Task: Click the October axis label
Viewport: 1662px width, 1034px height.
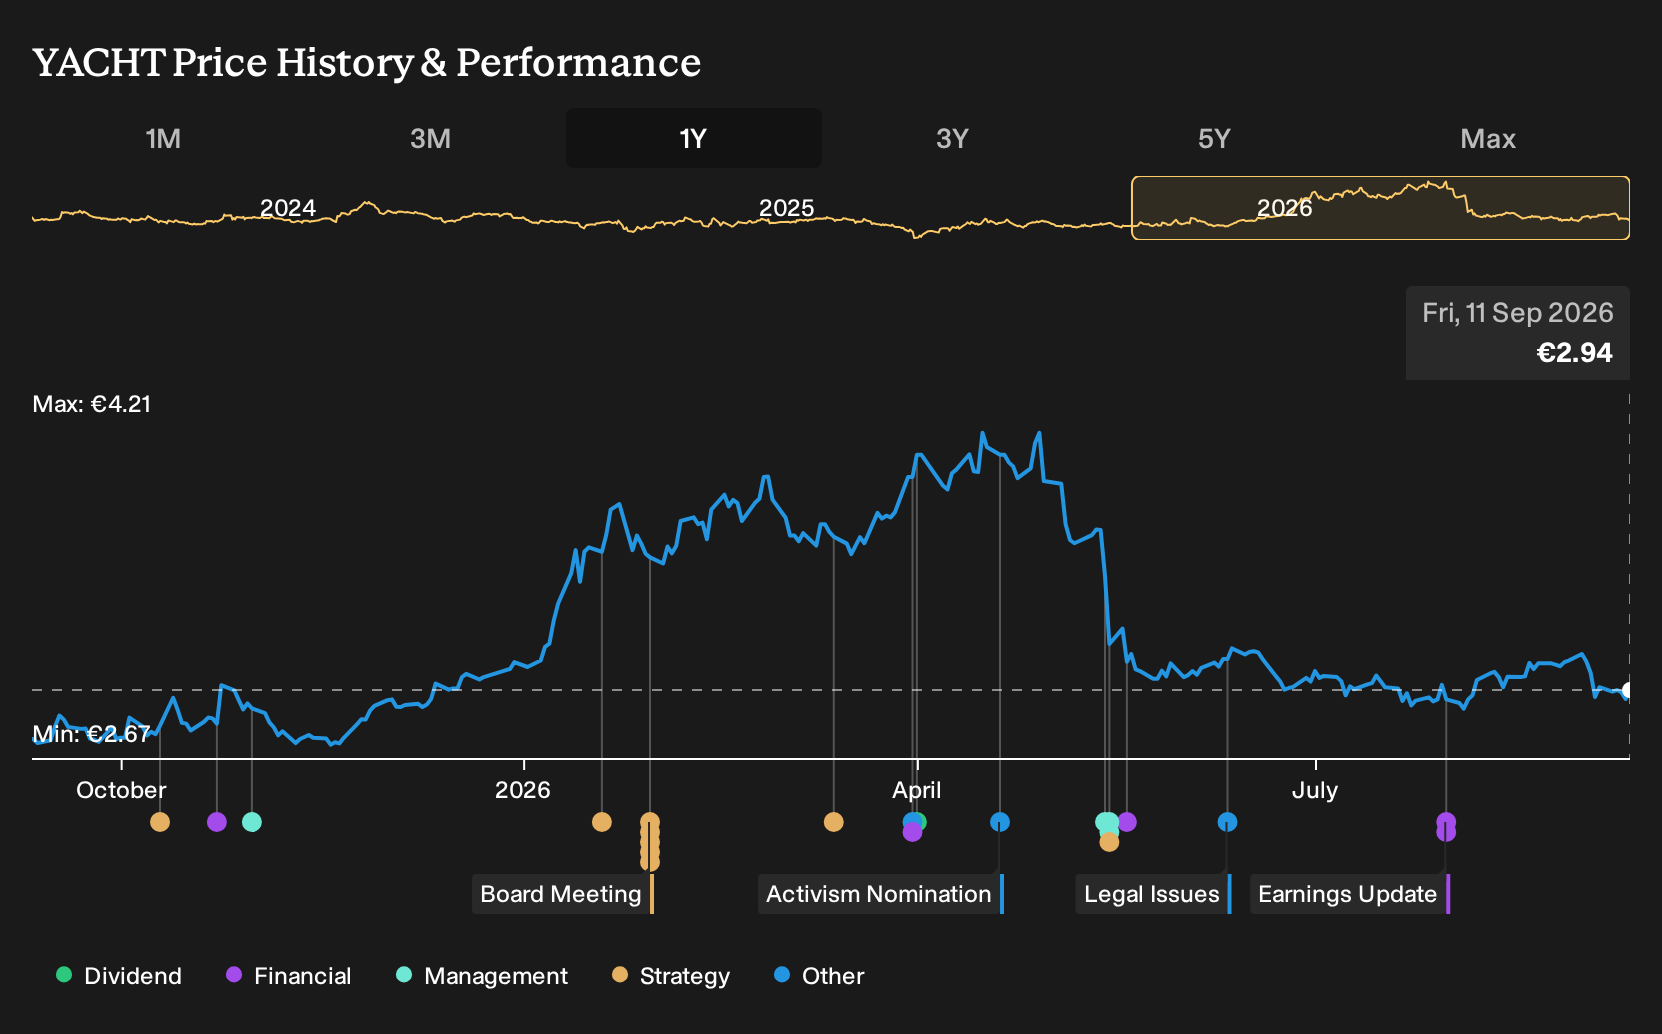Action: pos(121,790)
